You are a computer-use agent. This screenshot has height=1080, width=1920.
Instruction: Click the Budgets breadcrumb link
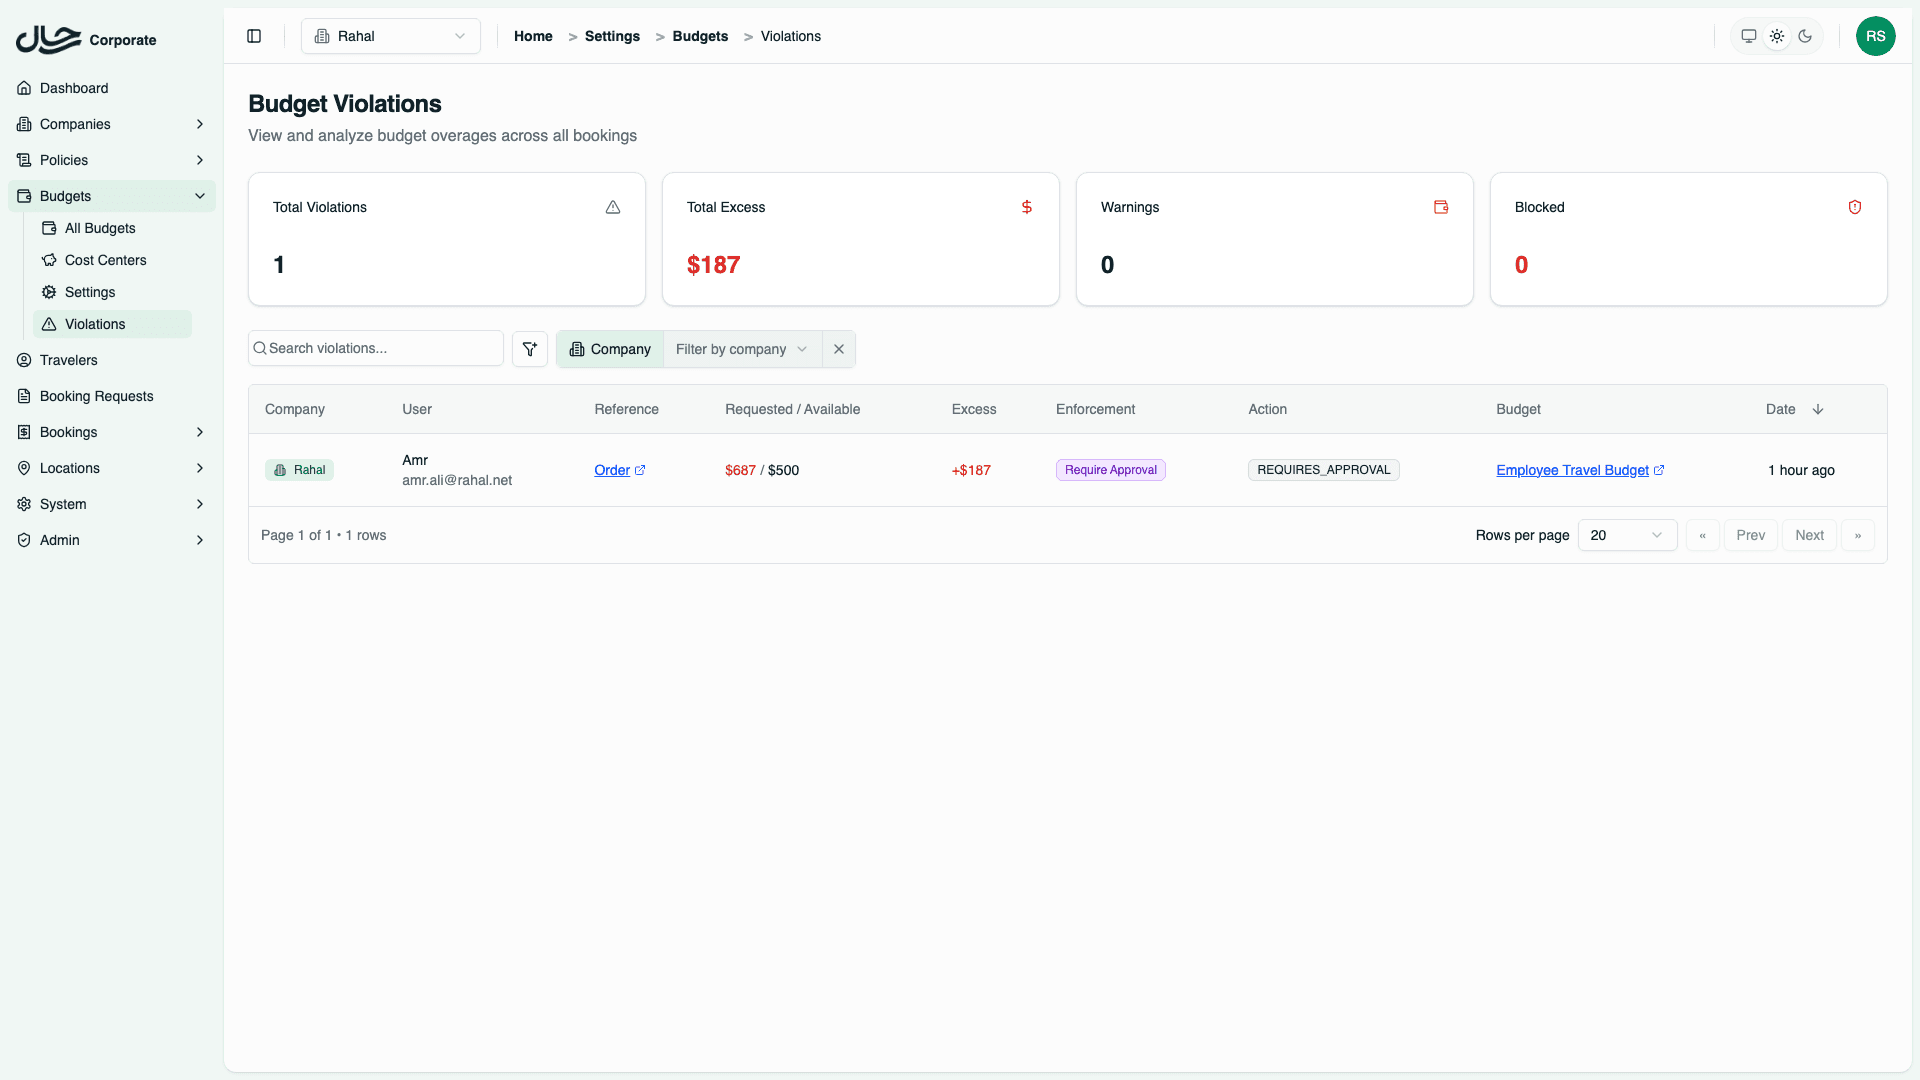click(700, 36)
